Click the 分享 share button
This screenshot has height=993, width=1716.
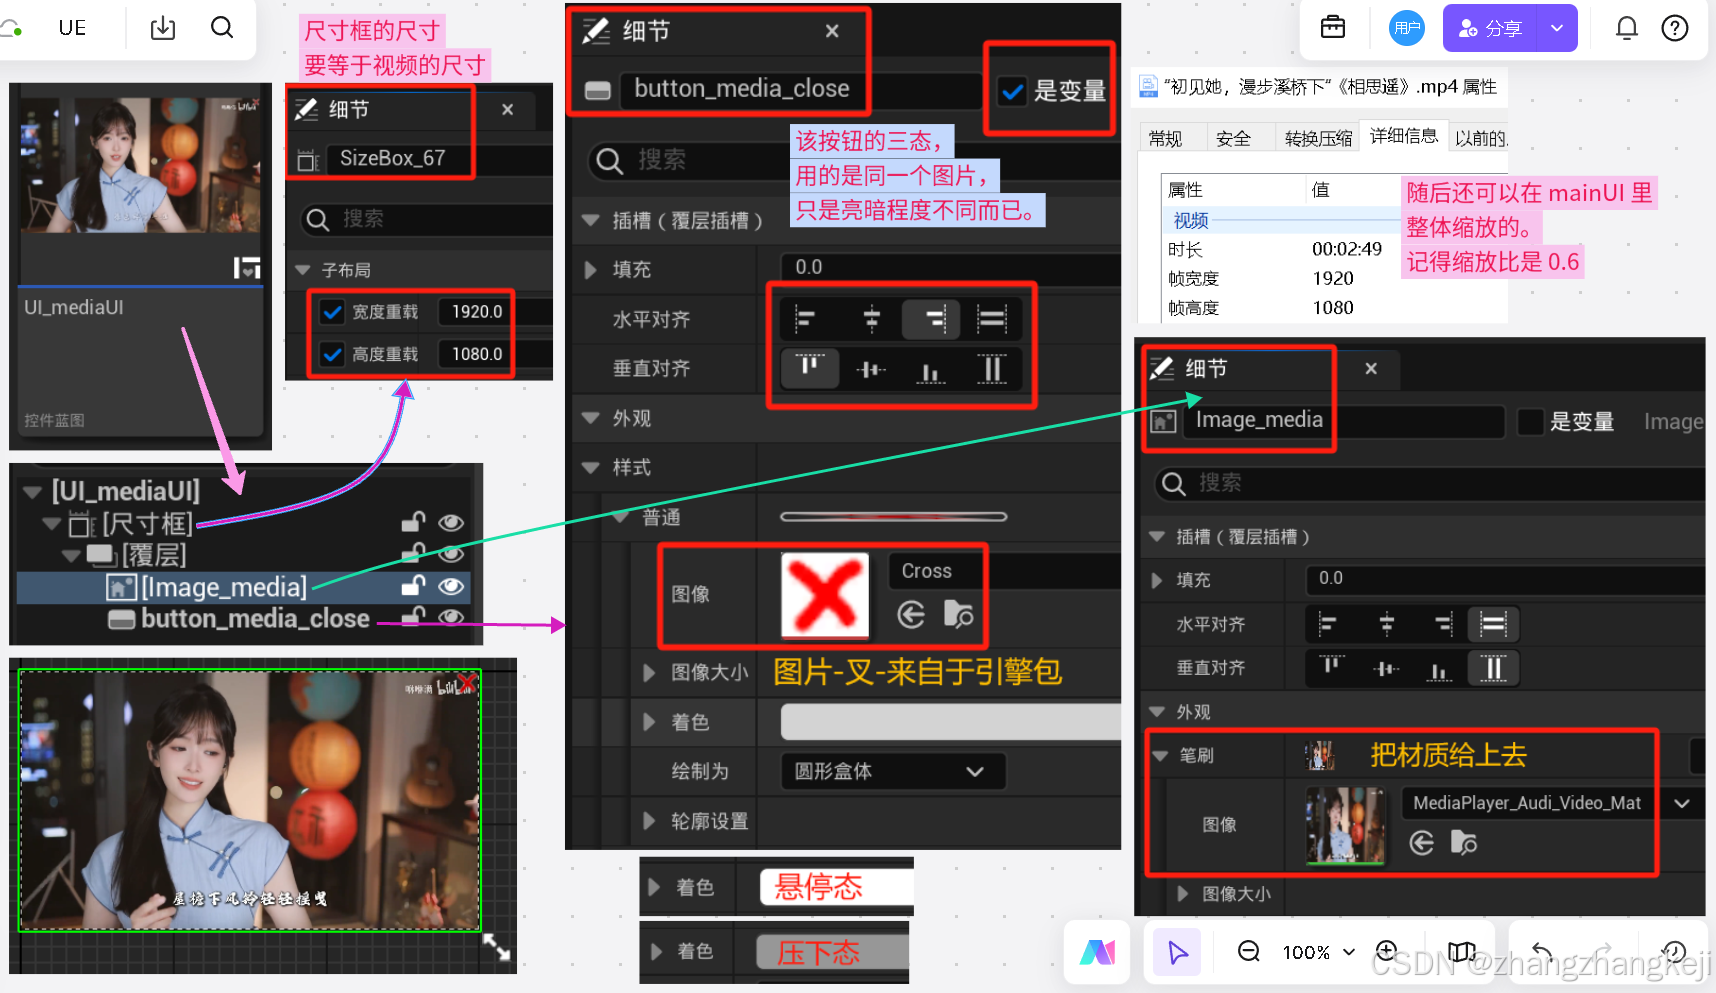1490,28
